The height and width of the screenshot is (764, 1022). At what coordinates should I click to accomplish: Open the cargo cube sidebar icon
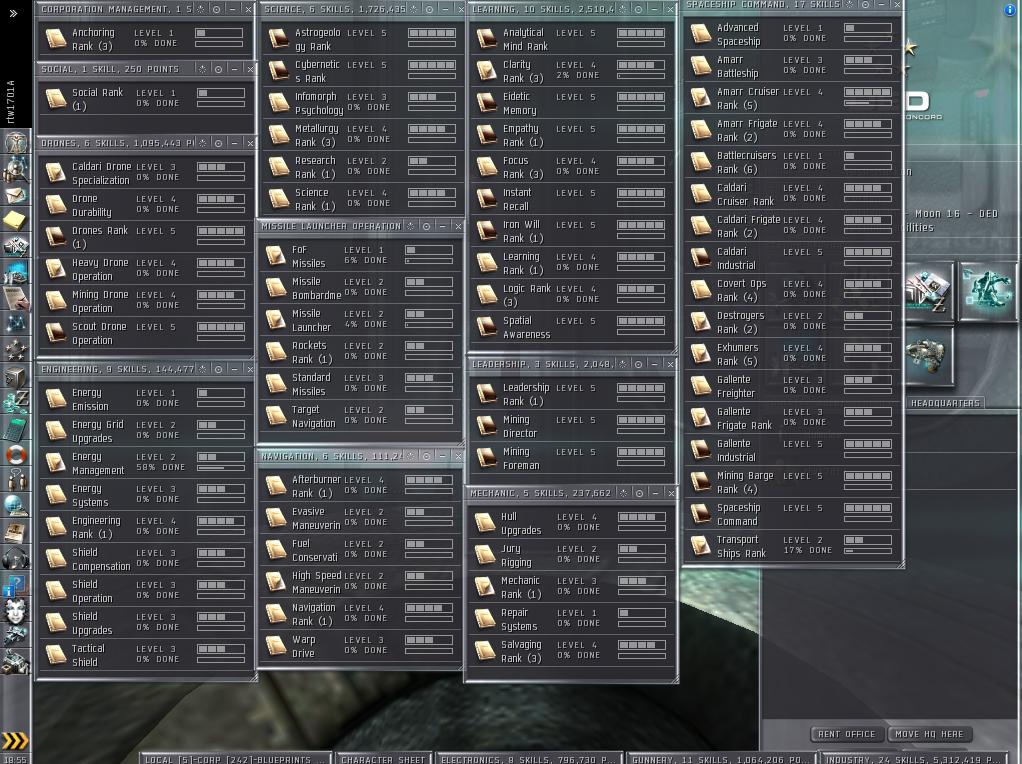tap(16, 376)
